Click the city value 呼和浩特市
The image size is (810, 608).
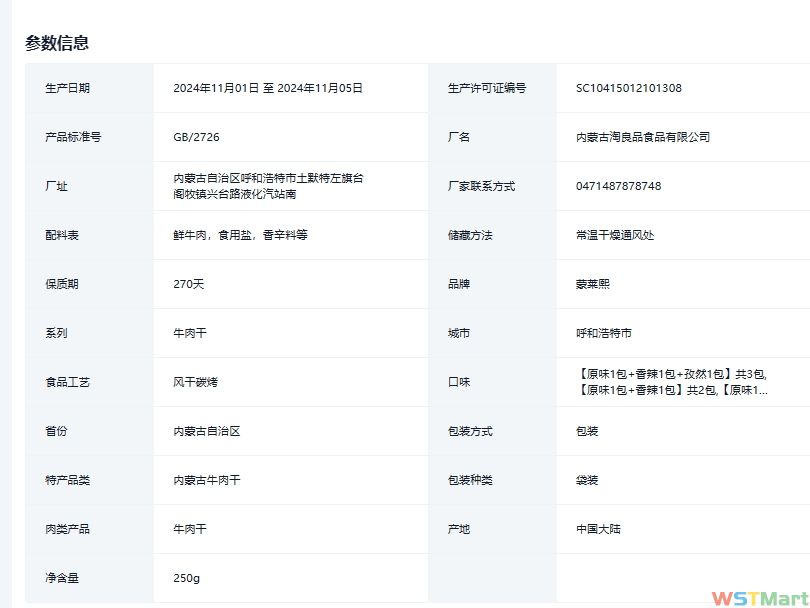click(x=603, y=333)
